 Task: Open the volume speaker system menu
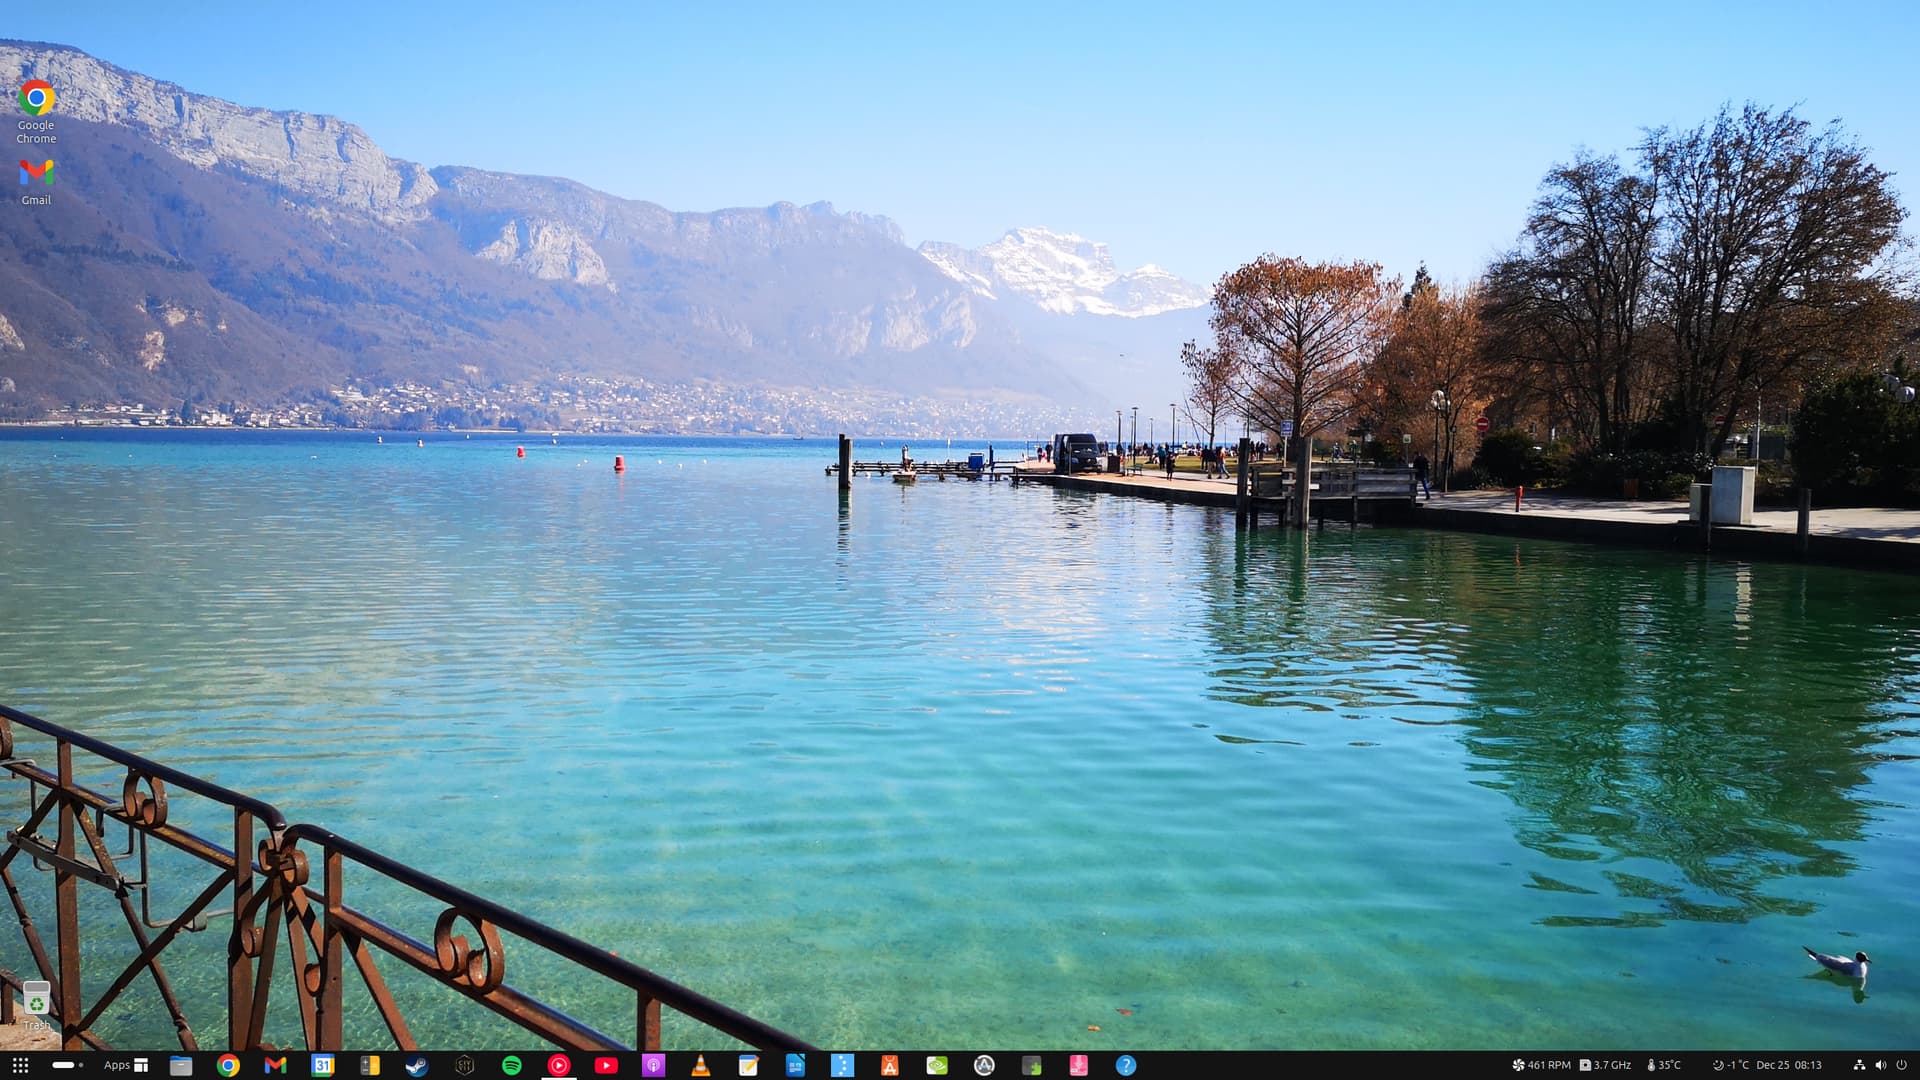[1880, 1065]
